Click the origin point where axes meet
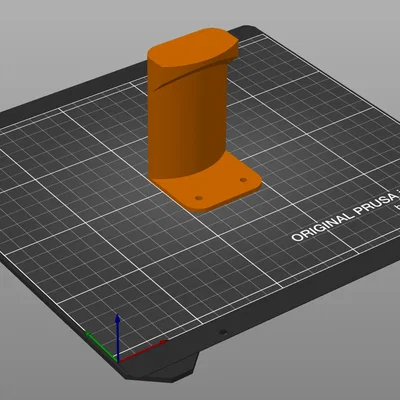Viewport: 400px width, 400px height. coord(117,360)
